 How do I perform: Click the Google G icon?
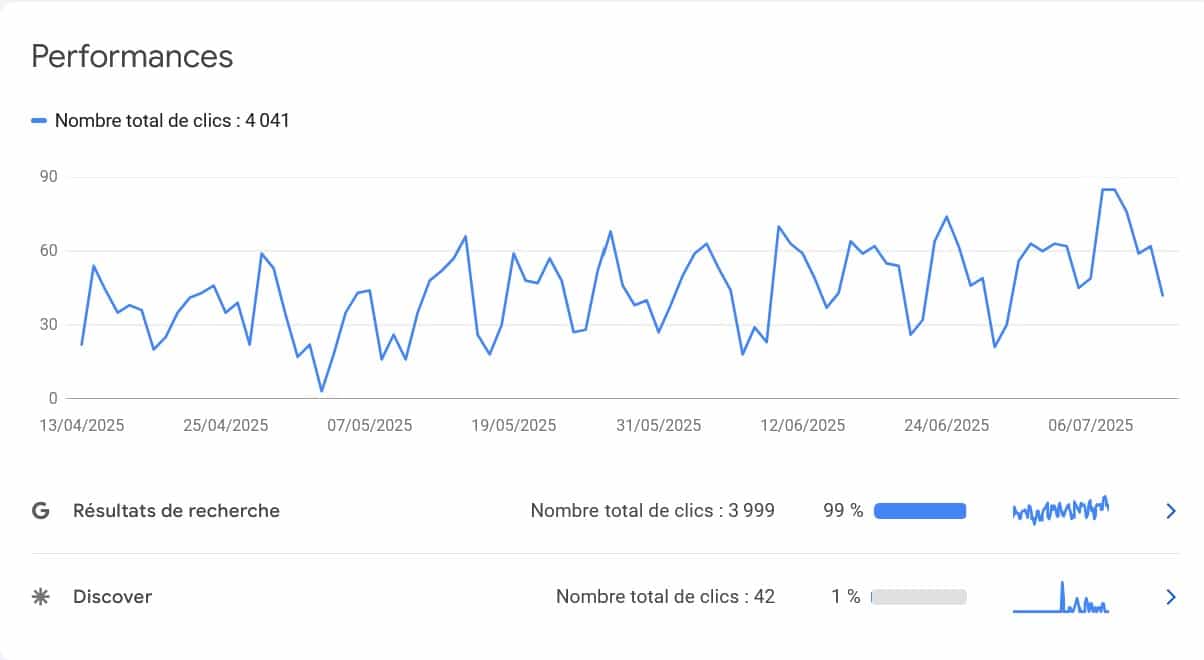point(41,511)
